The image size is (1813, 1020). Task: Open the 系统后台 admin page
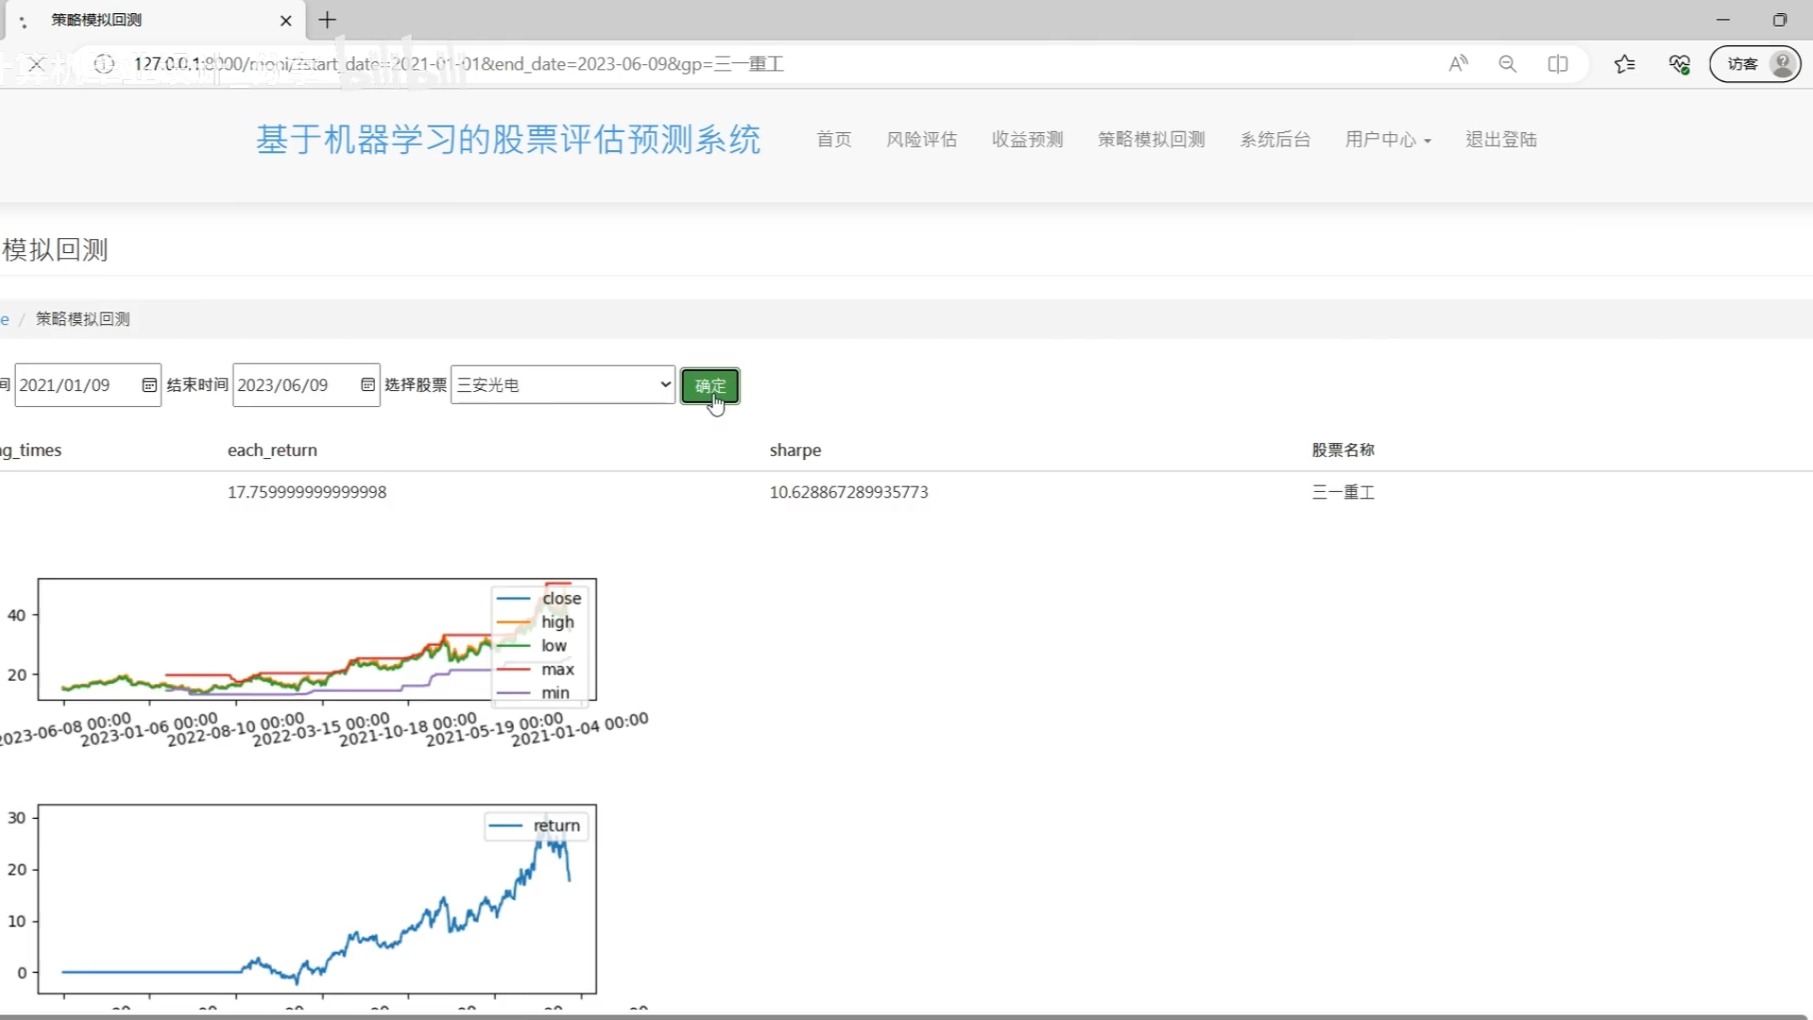pos(1275,139)
